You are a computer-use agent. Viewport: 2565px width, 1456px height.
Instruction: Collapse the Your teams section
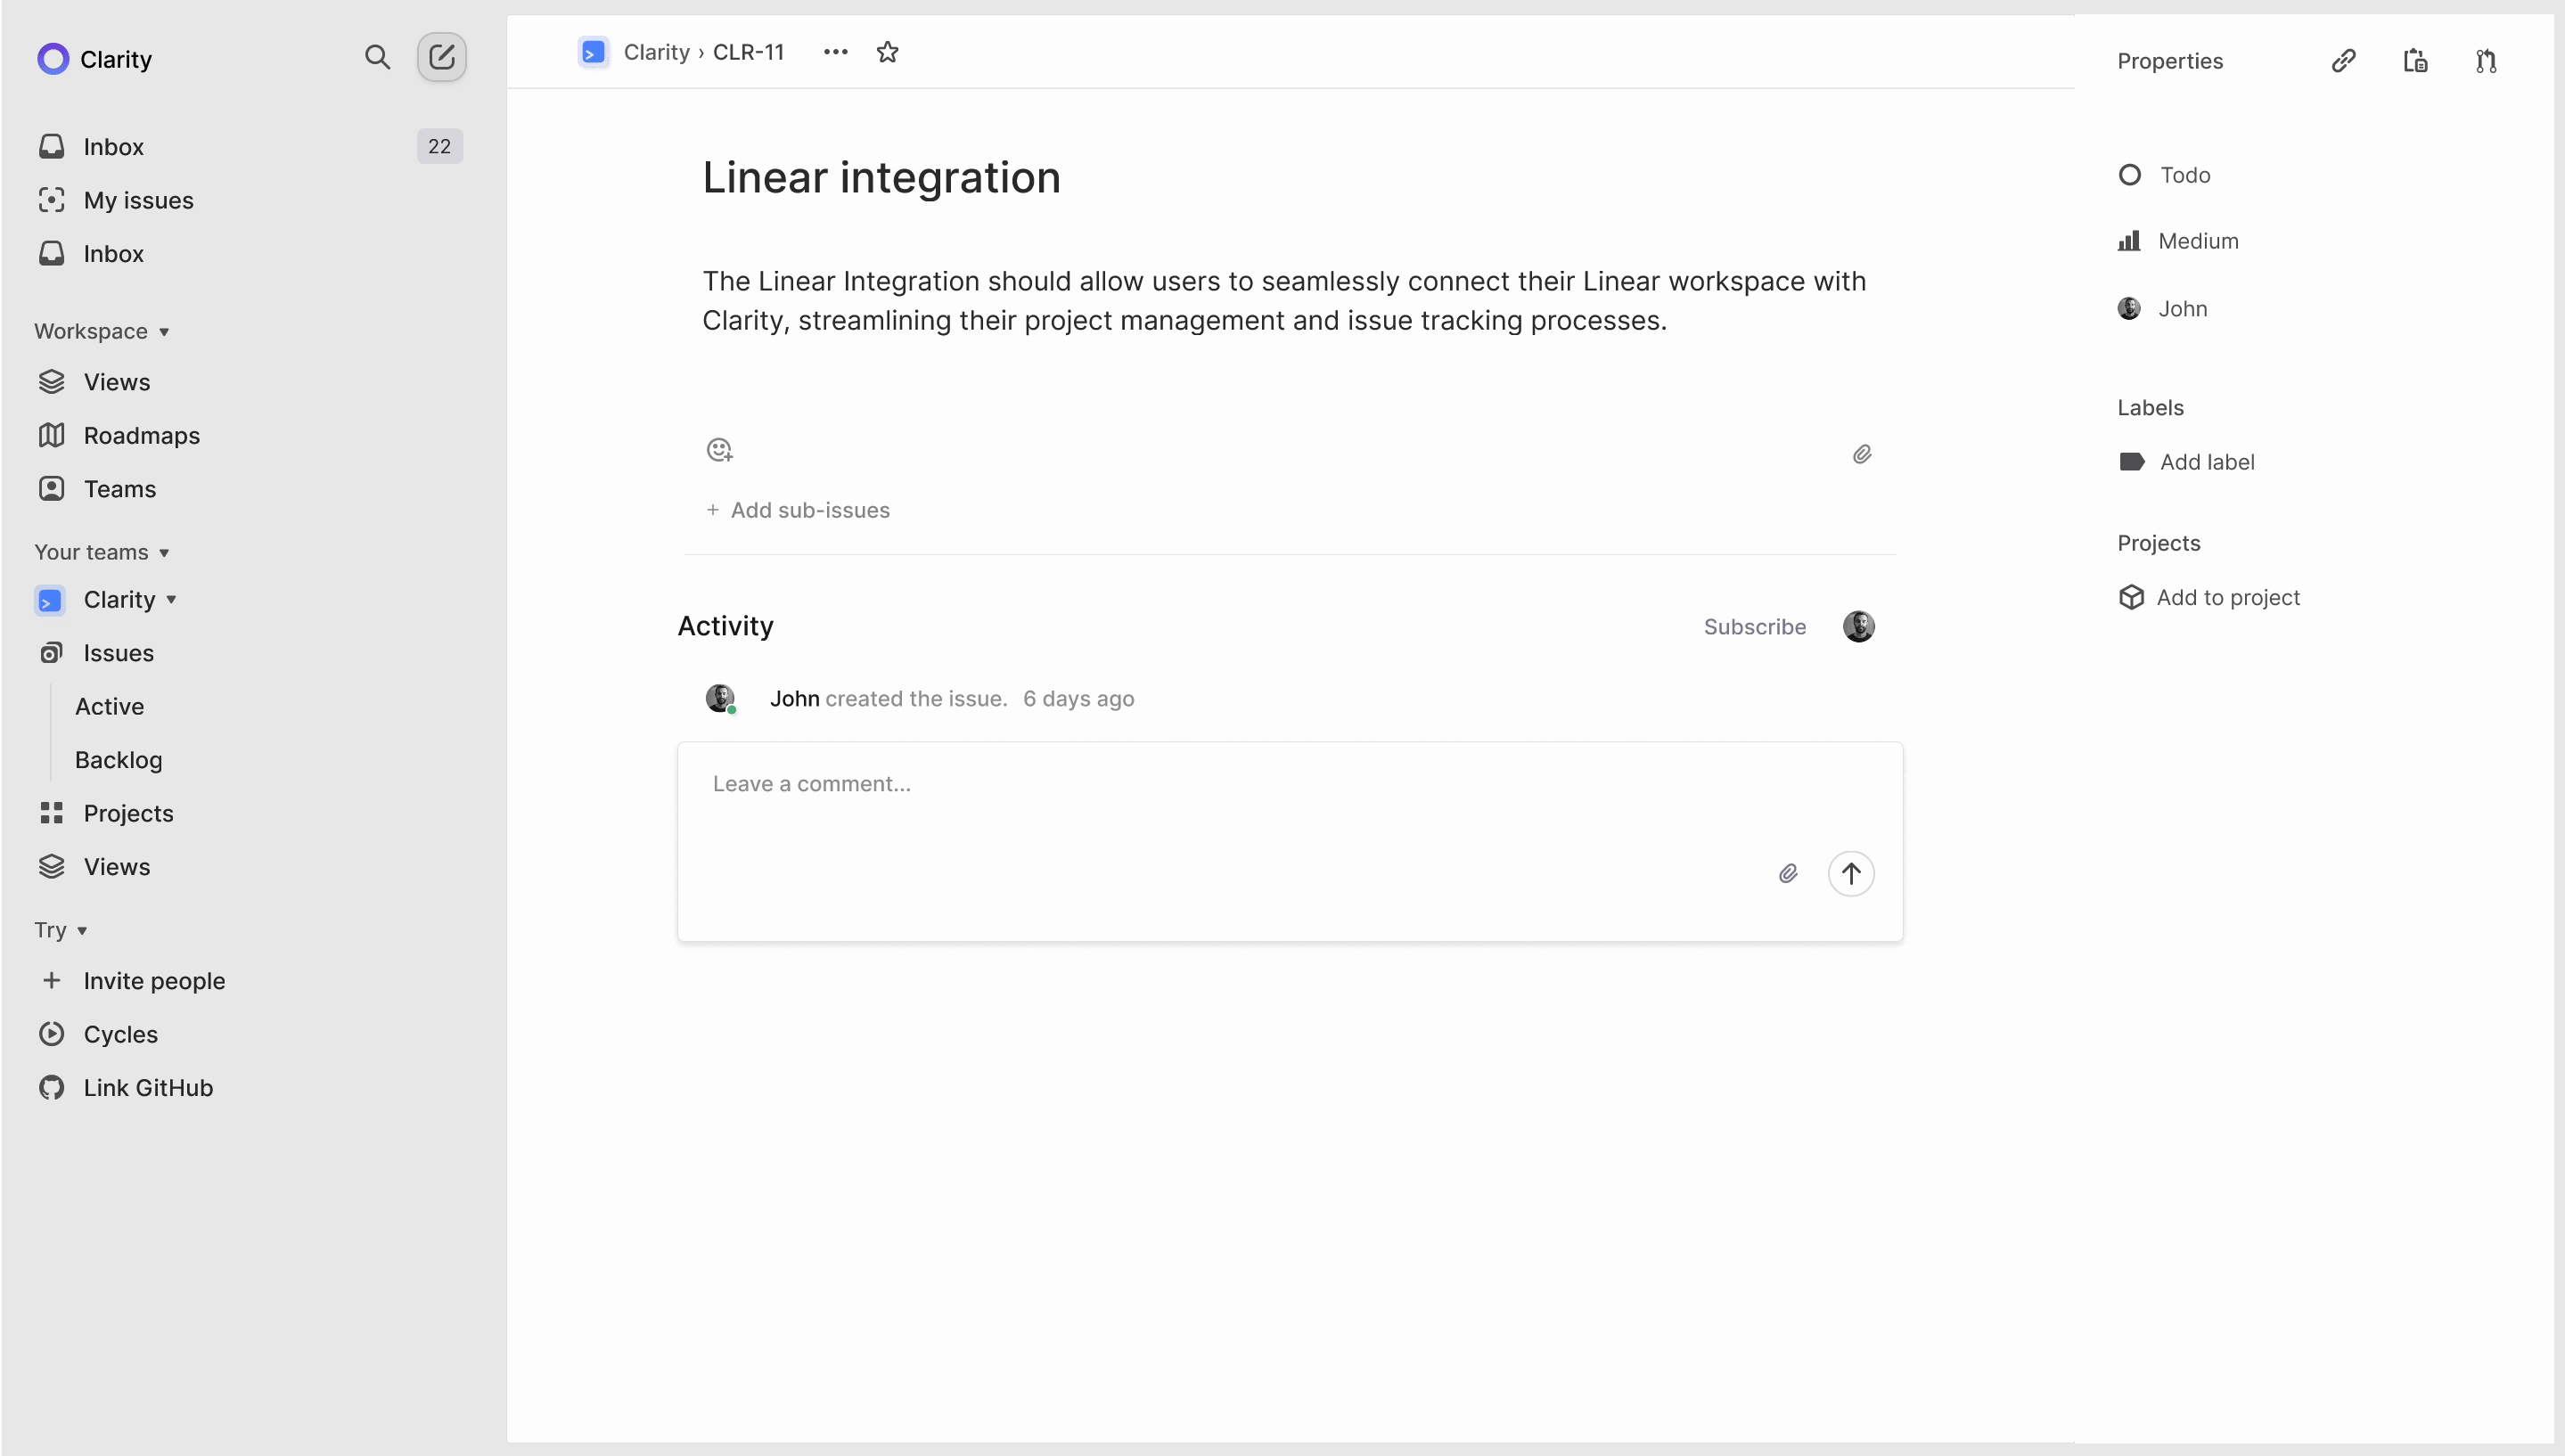(102, 552)
